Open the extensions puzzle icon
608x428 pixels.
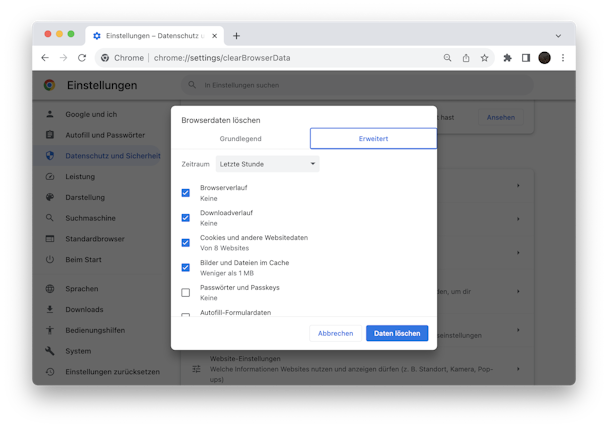(507, 58)
